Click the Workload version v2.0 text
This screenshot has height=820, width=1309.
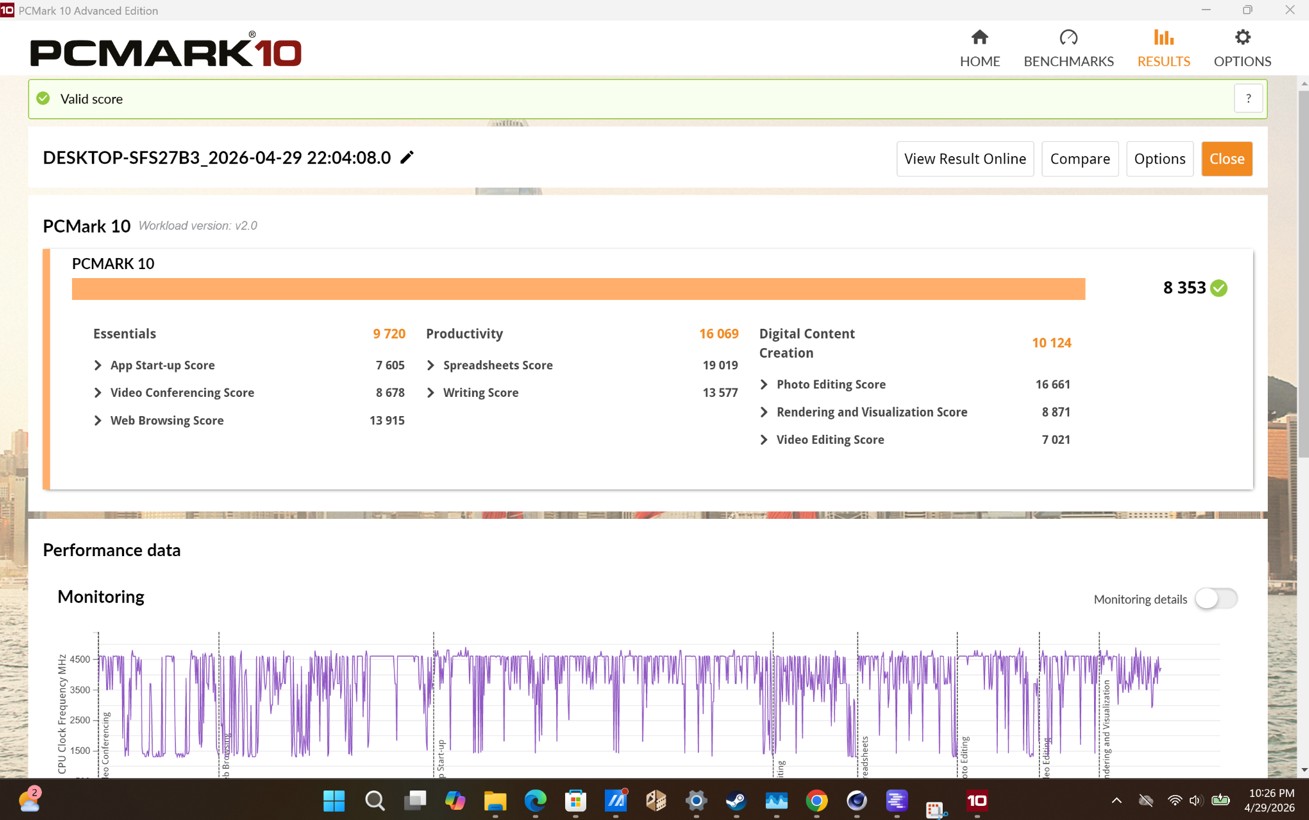198,226
